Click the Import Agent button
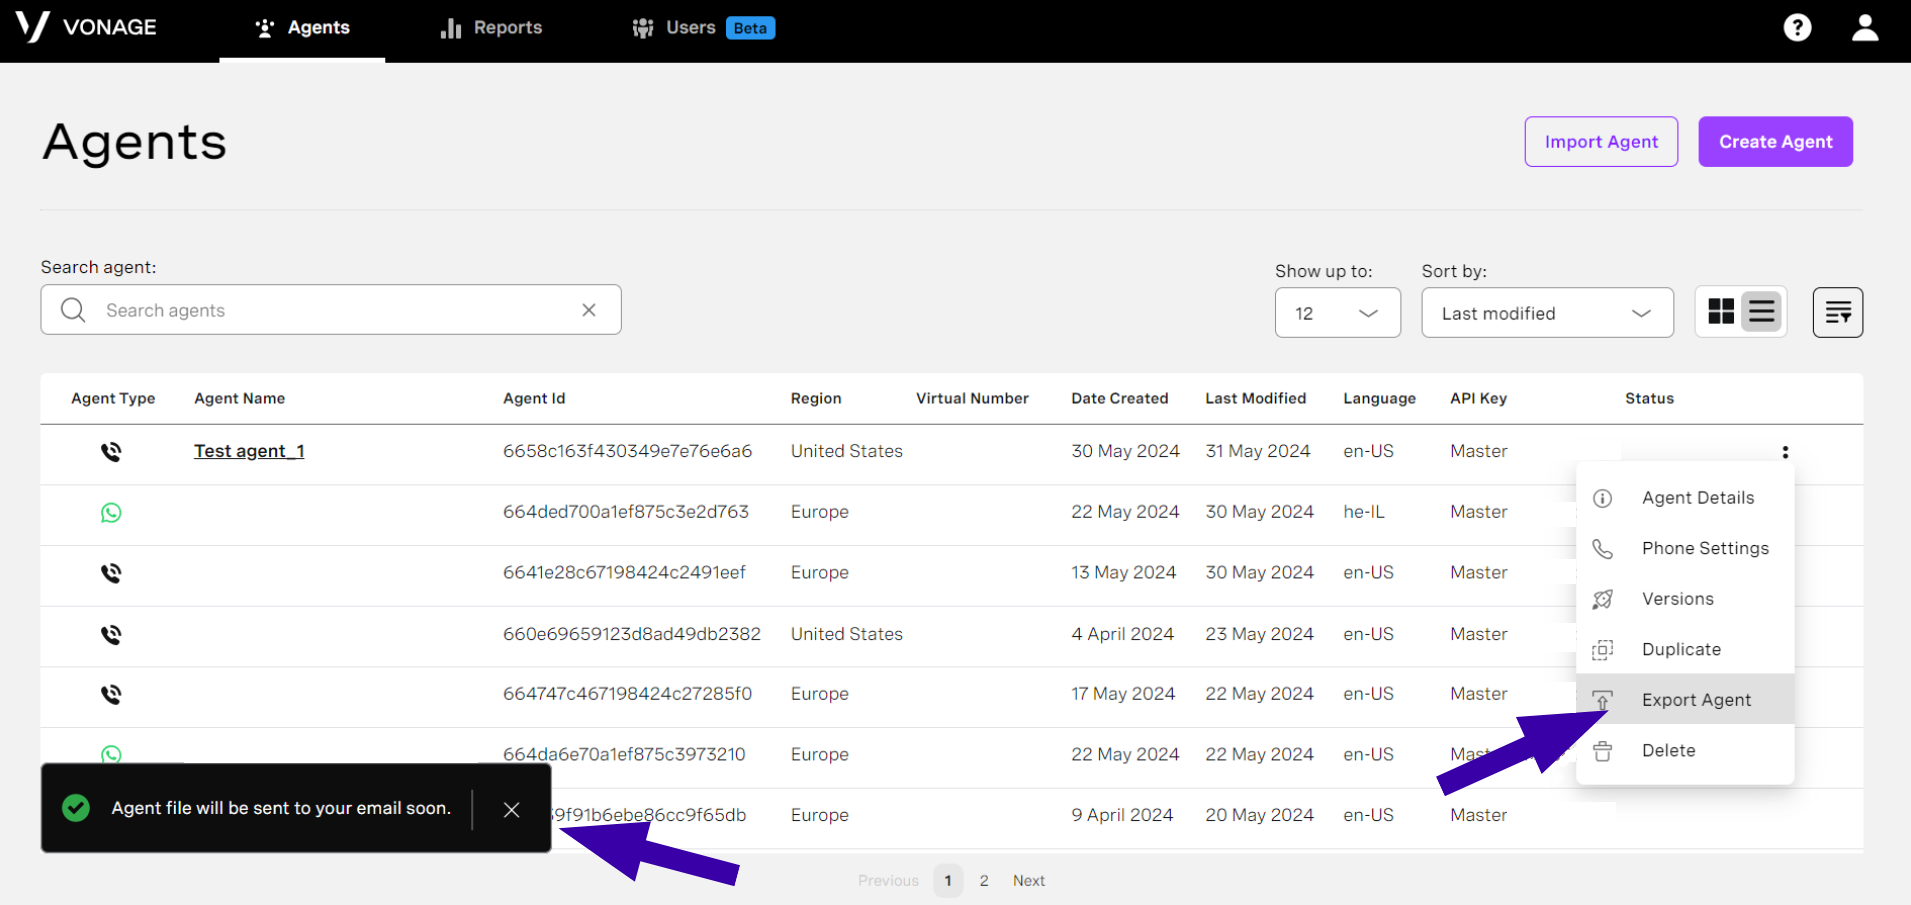The image size is (1911, 905). coord(1600,141)
